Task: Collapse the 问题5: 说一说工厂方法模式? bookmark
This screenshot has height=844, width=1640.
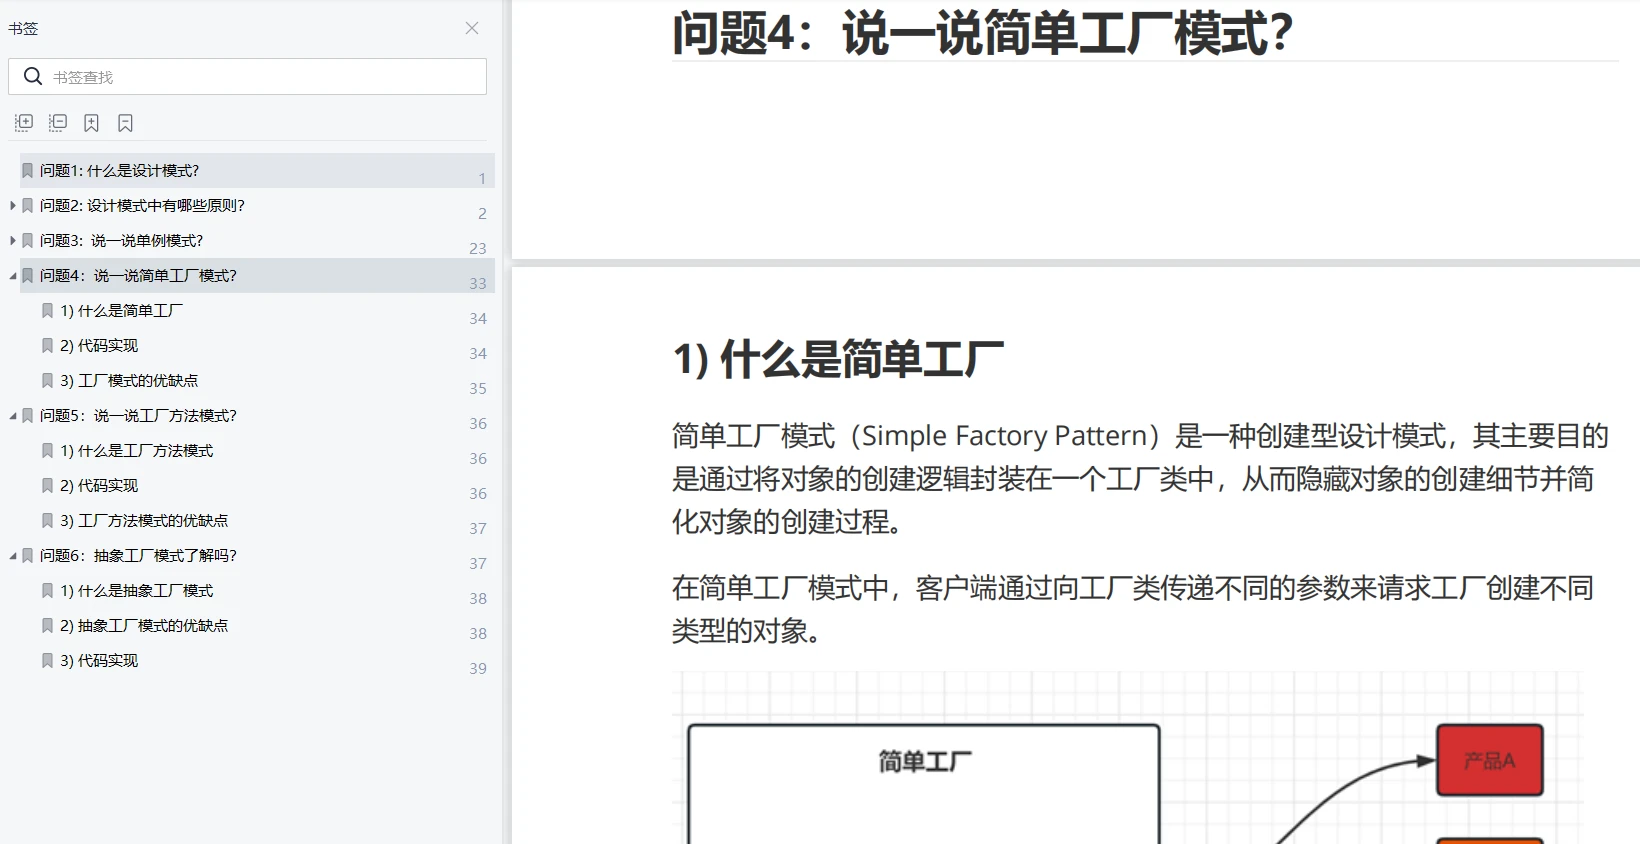Action: [12, 416]
